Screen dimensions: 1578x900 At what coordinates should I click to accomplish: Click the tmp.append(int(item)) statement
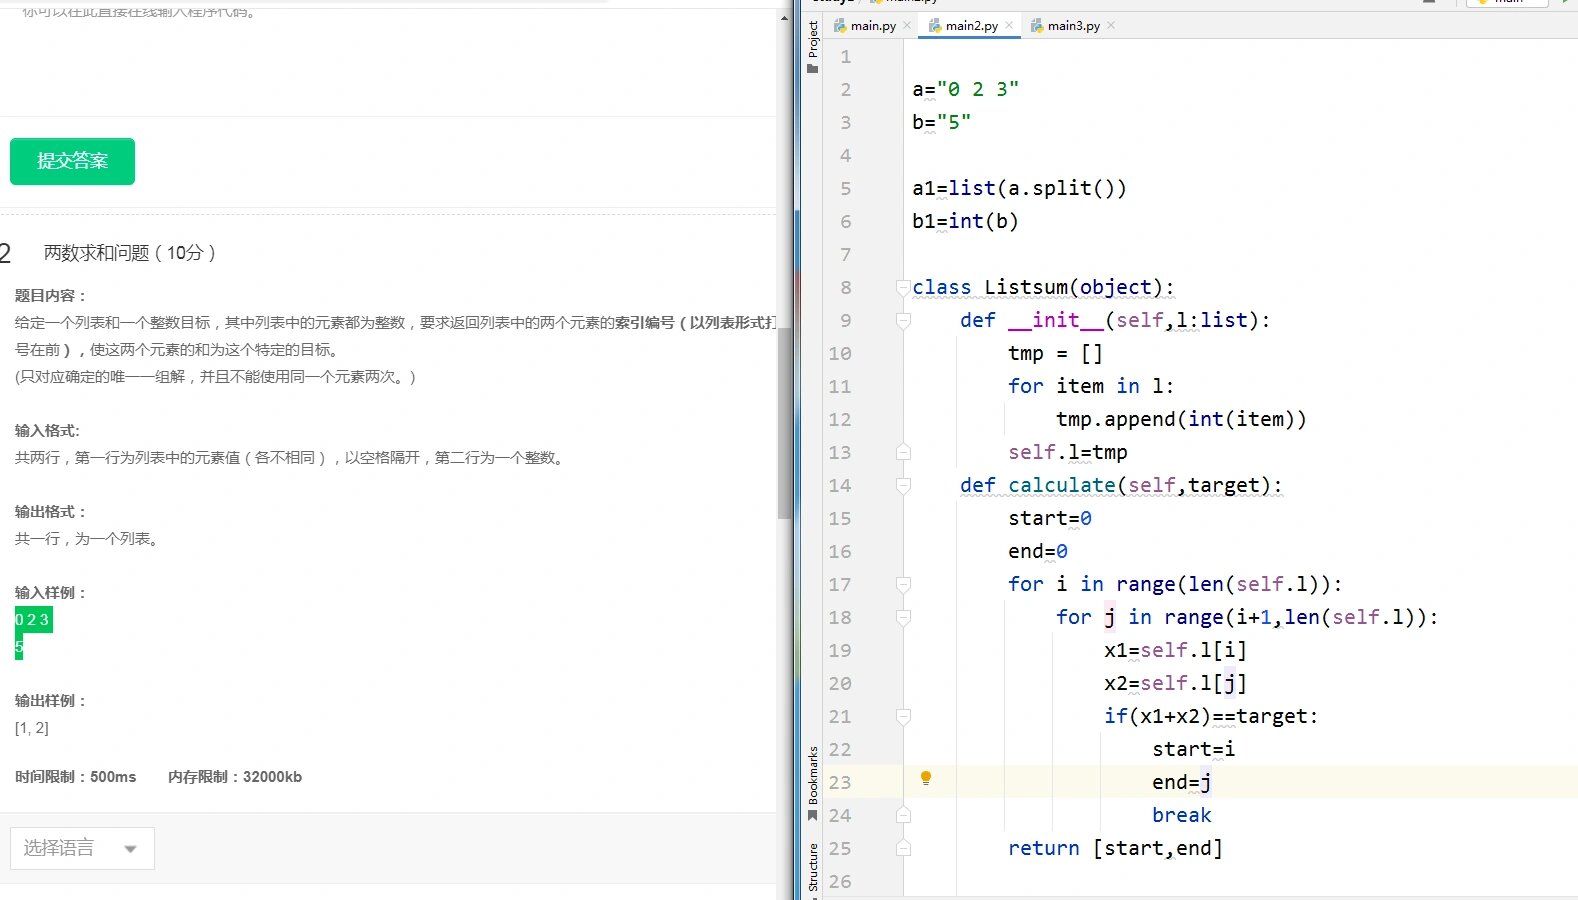coord(1181,419)
